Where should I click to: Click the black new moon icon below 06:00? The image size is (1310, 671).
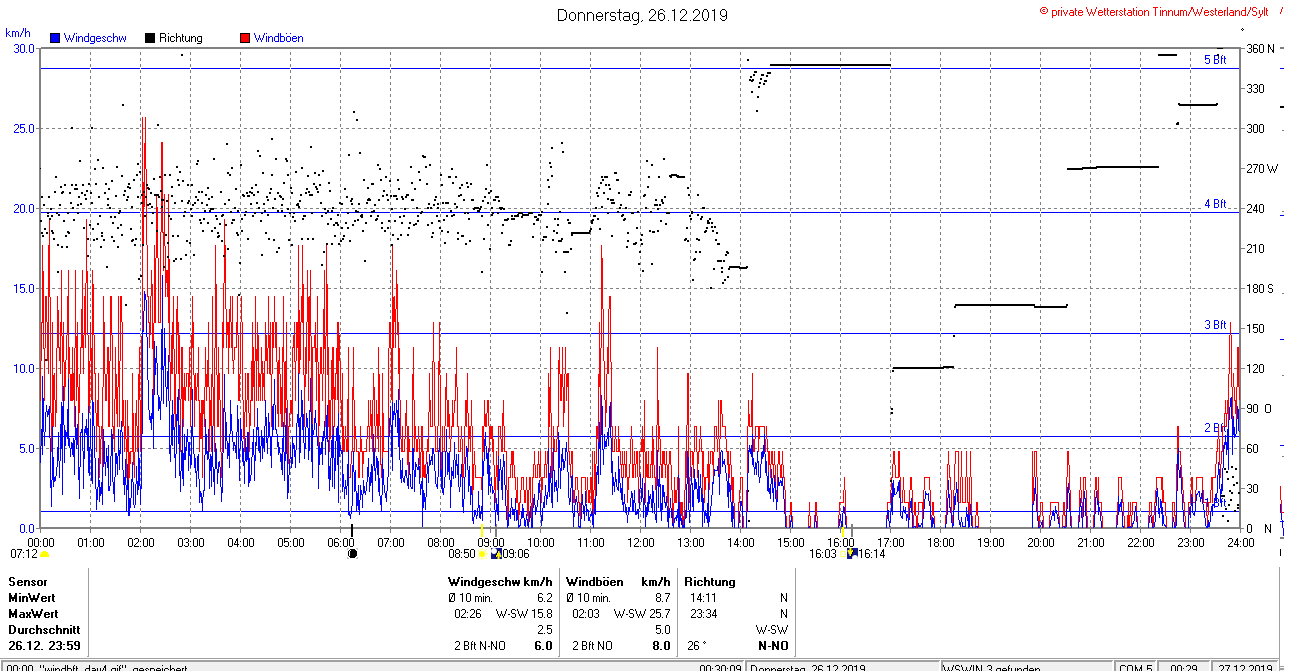tap(352, 553)
